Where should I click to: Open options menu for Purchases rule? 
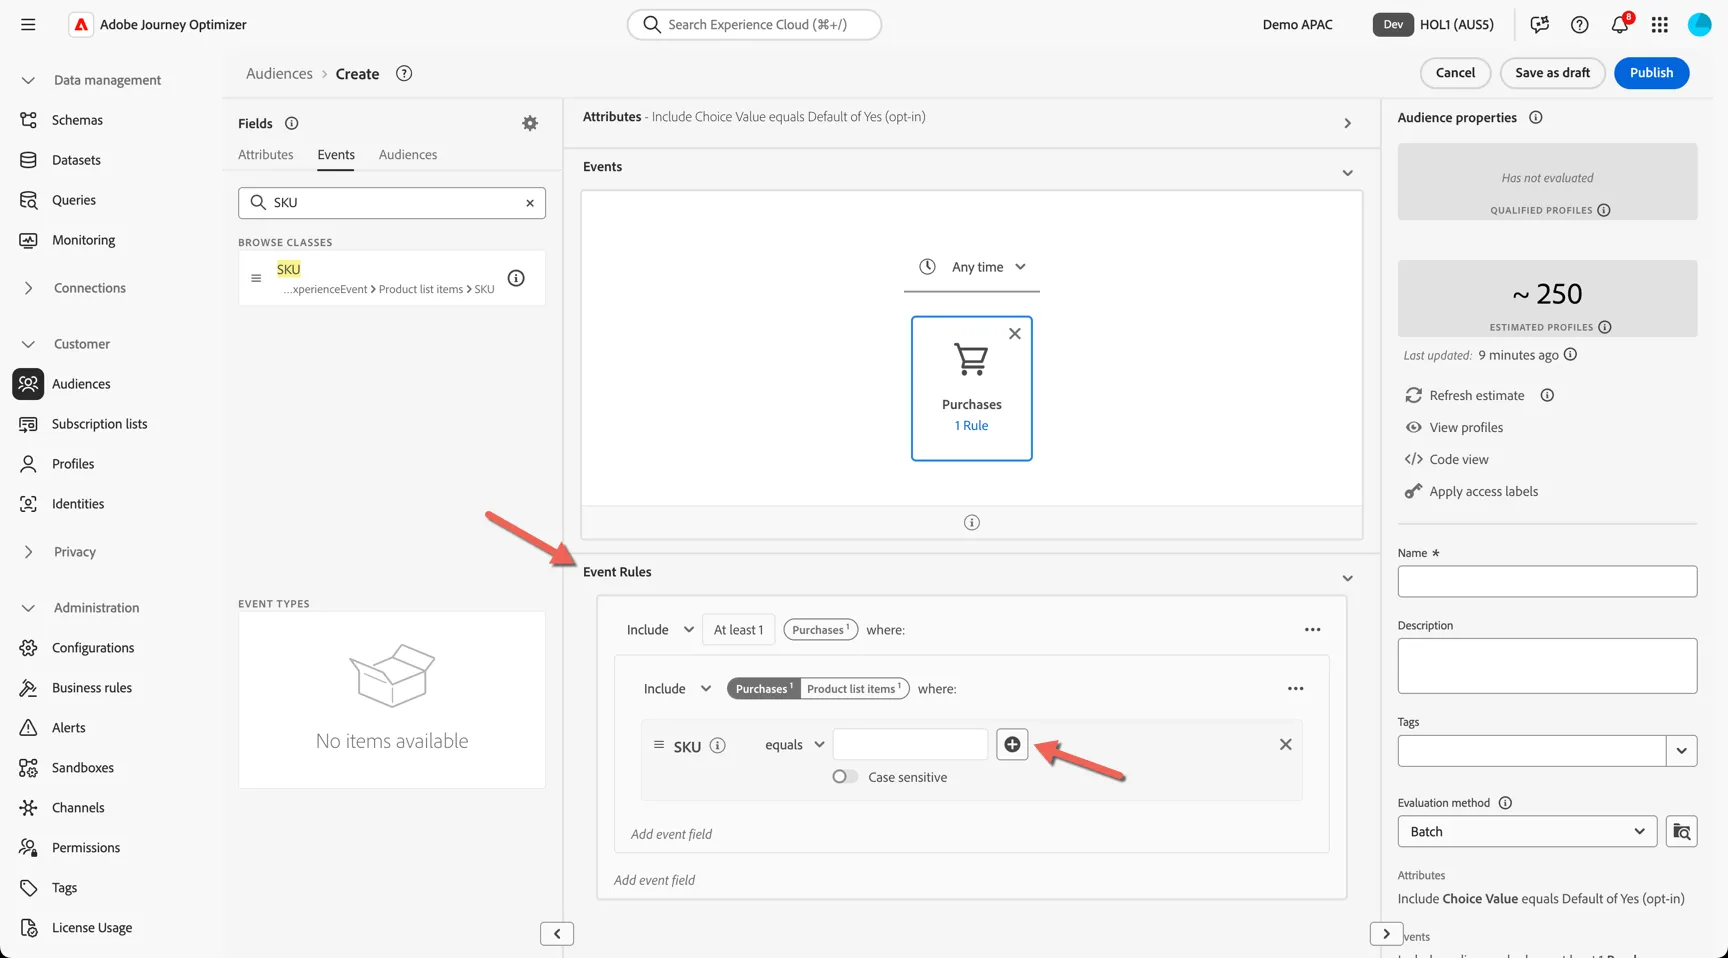tap(1312, 630)
